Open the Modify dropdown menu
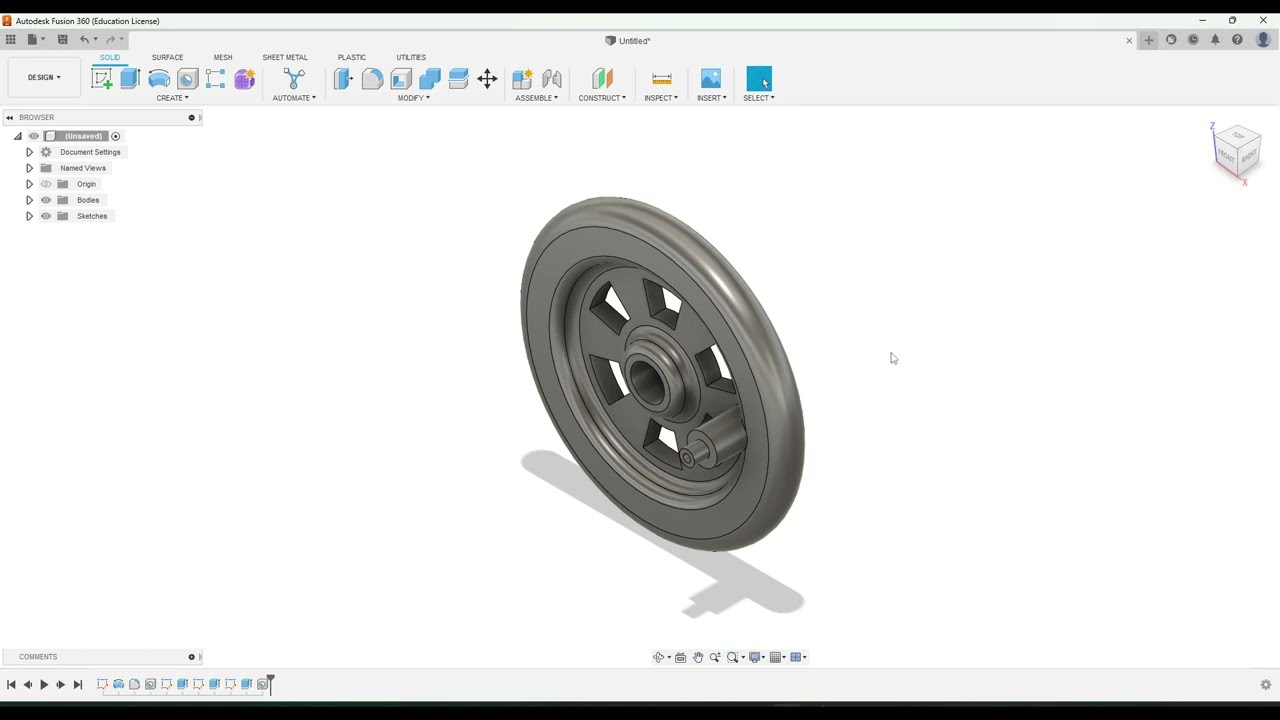1280x720 pixels. [414, 98]
